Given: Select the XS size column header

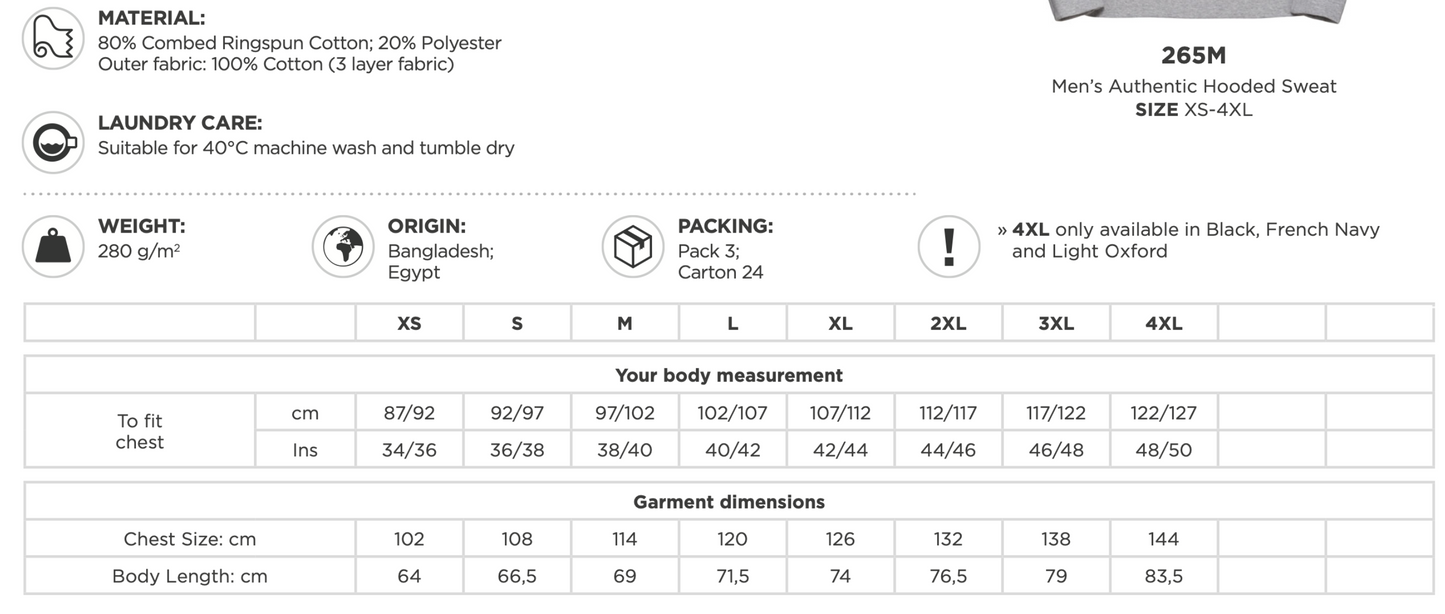Looking at the screenshot, I should (x=409, y=324).
